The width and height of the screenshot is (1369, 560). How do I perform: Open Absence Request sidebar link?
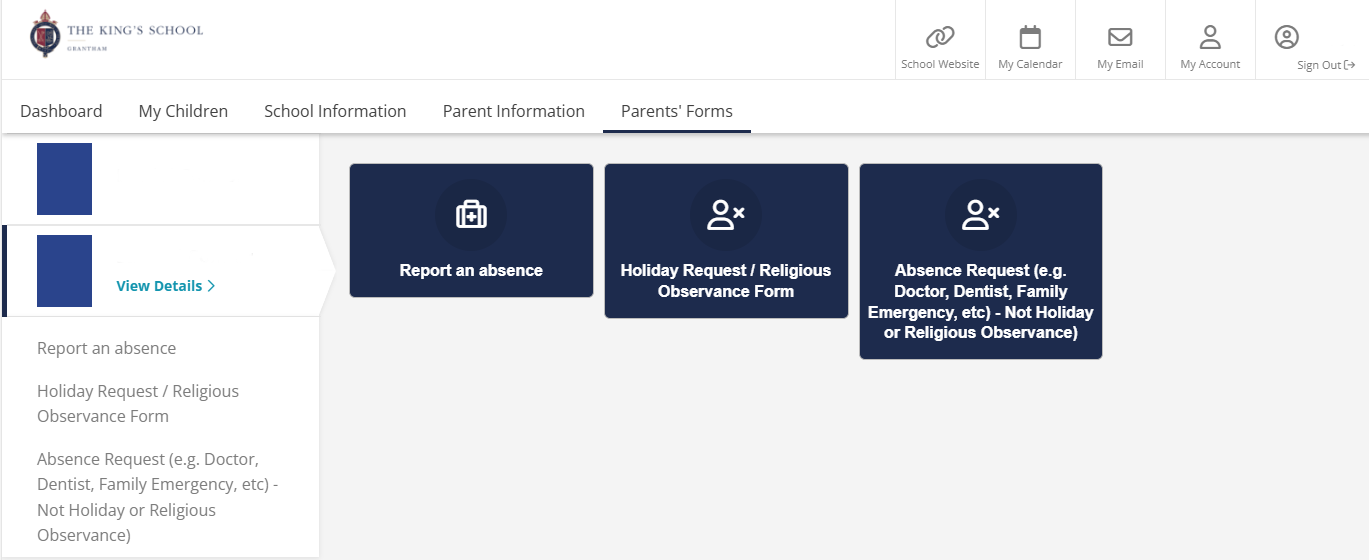pos(157,497)
